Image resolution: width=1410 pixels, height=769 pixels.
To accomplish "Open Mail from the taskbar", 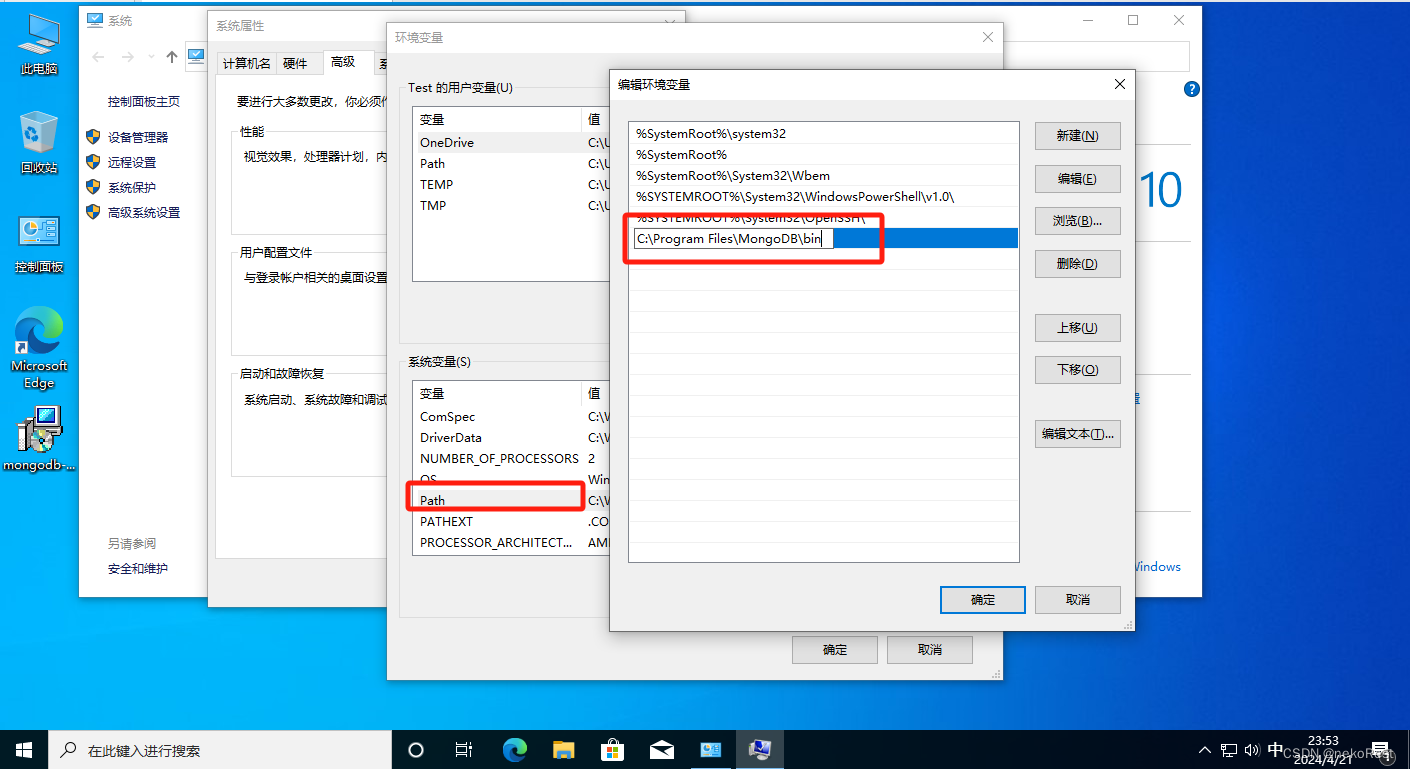I will pos(661,749).
